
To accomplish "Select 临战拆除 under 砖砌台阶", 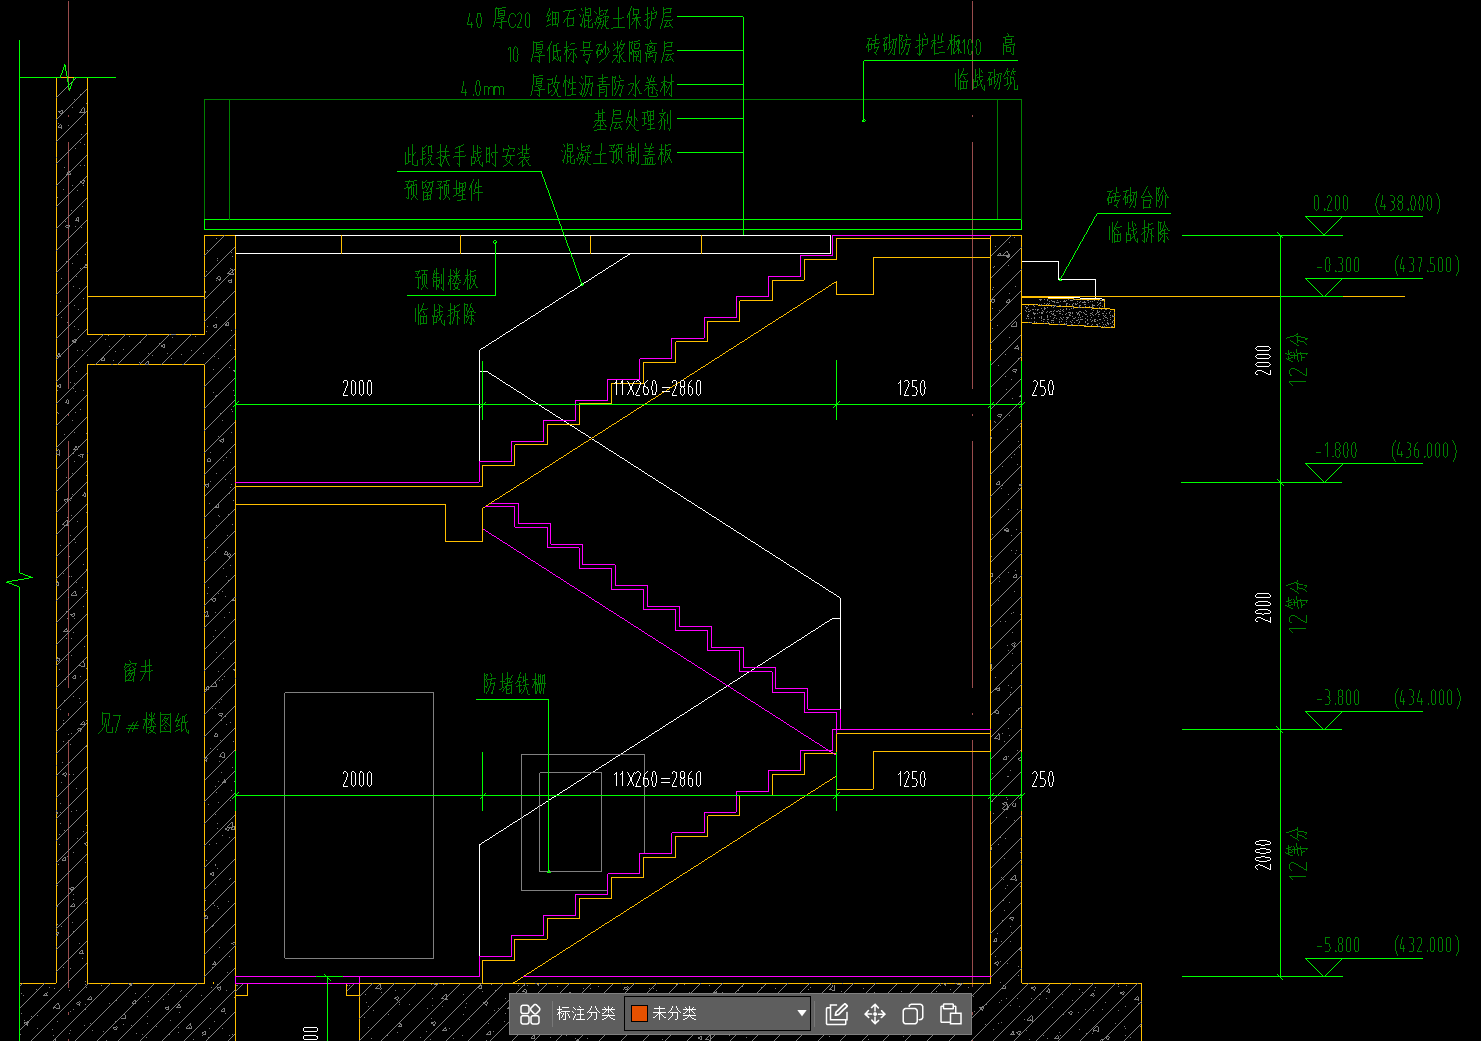I will pos(1138,233).
